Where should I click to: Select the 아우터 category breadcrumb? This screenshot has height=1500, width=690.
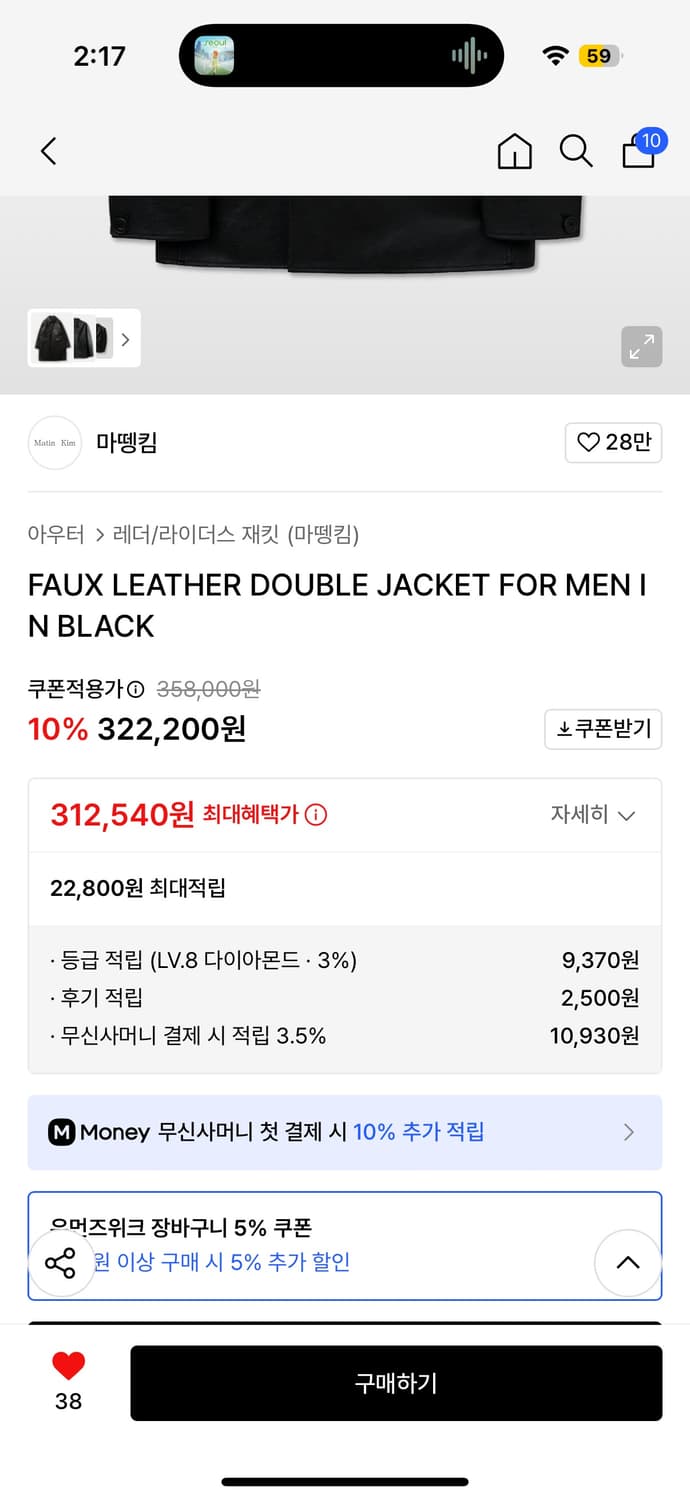[53, 536]
